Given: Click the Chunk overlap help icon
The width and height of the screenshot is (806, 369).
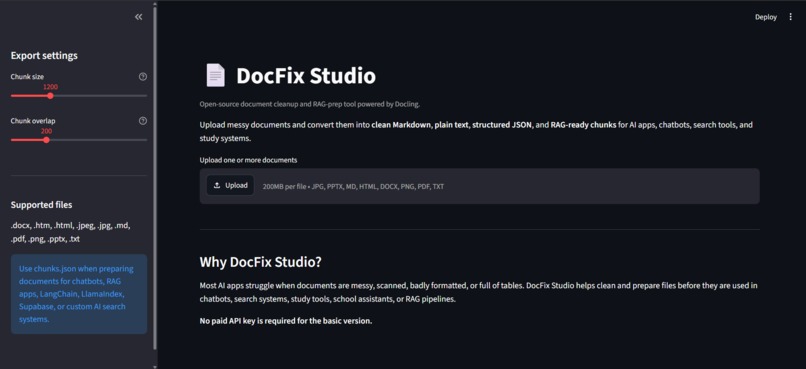Looking at the screenshot, I should 143,121.
